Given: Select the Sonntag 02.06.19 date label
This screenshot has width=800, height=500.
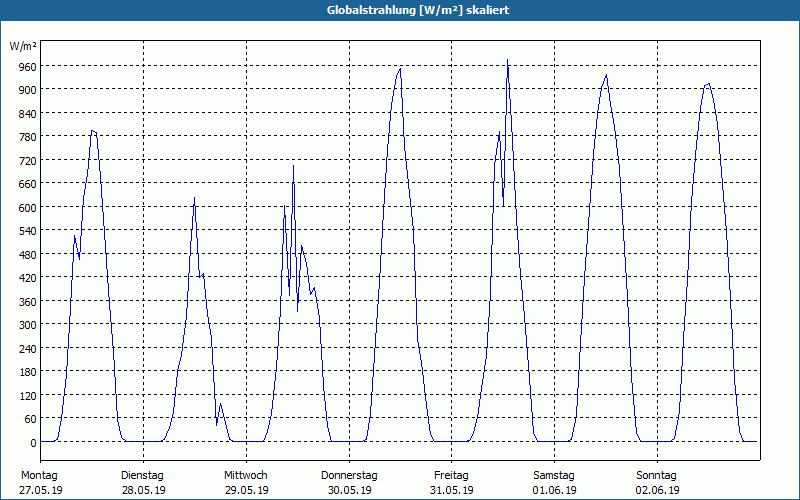Looking at the screenshot, I should click(x=657, y=483).
